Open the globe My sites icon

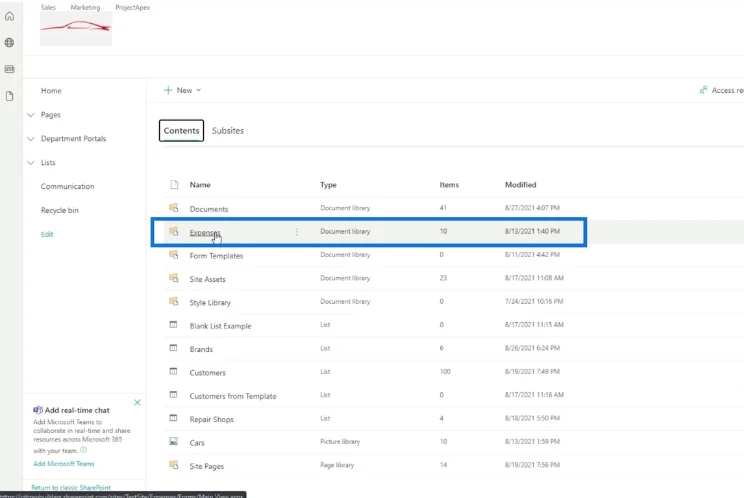[9, 43]
